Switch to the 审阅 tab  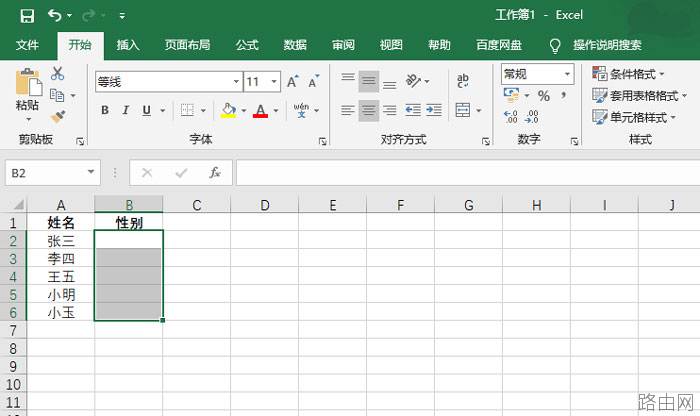[x=343, y=45]
